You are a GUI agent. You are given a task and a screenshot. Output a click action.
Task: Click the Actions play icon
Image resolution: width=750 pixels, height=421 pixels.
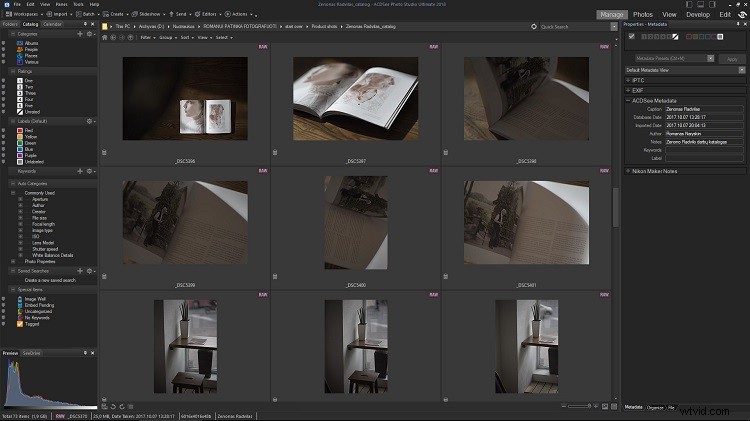pos(228,14)
